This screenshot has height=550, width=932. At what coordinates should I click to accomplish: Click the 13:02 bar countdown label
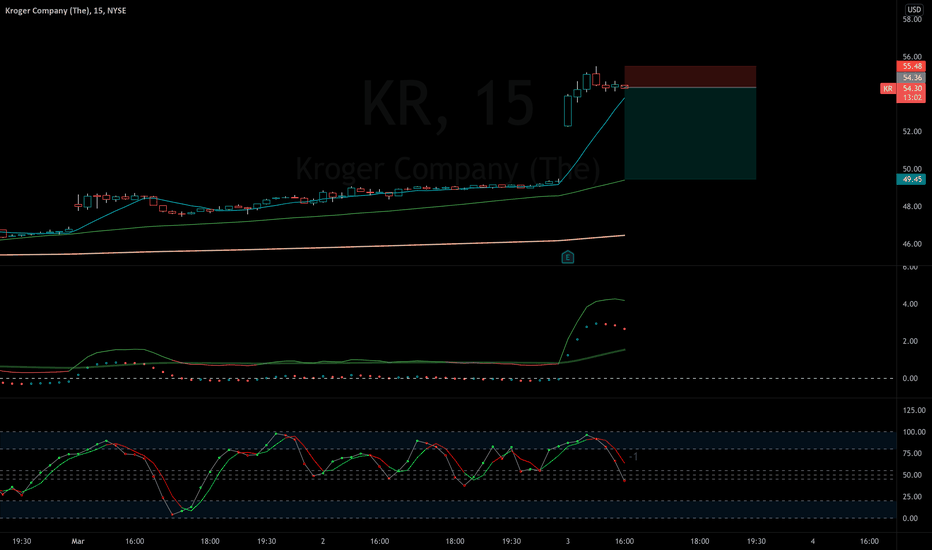pos(911,98)
